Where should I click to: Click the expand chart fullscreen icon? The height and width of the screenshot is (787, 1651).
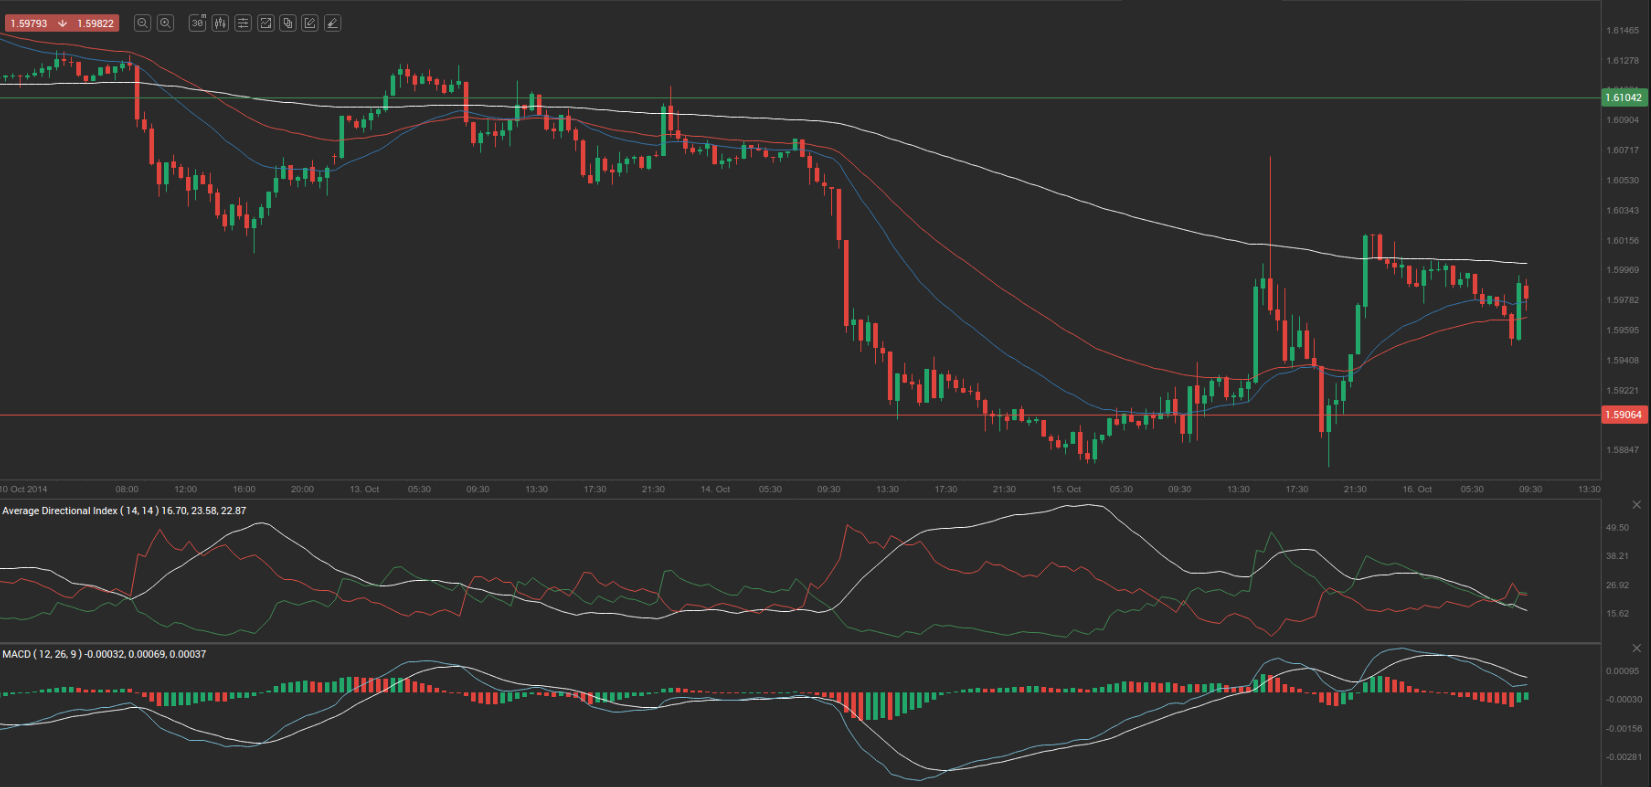(266, 23)
